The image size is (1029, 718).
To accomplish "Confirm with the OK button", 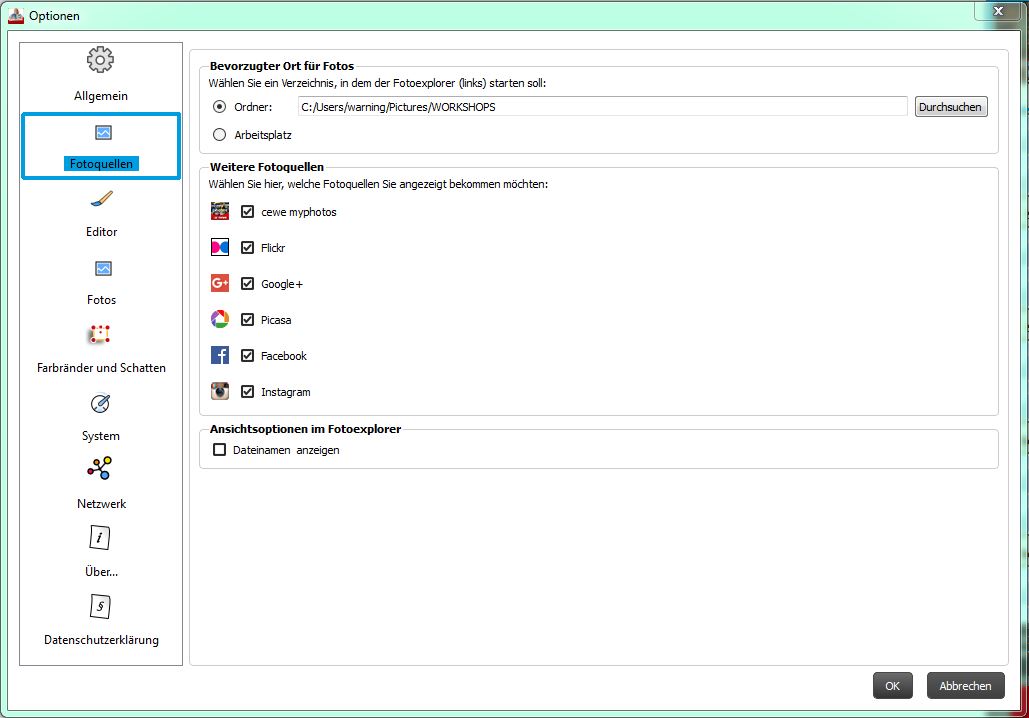I will 892,686.
